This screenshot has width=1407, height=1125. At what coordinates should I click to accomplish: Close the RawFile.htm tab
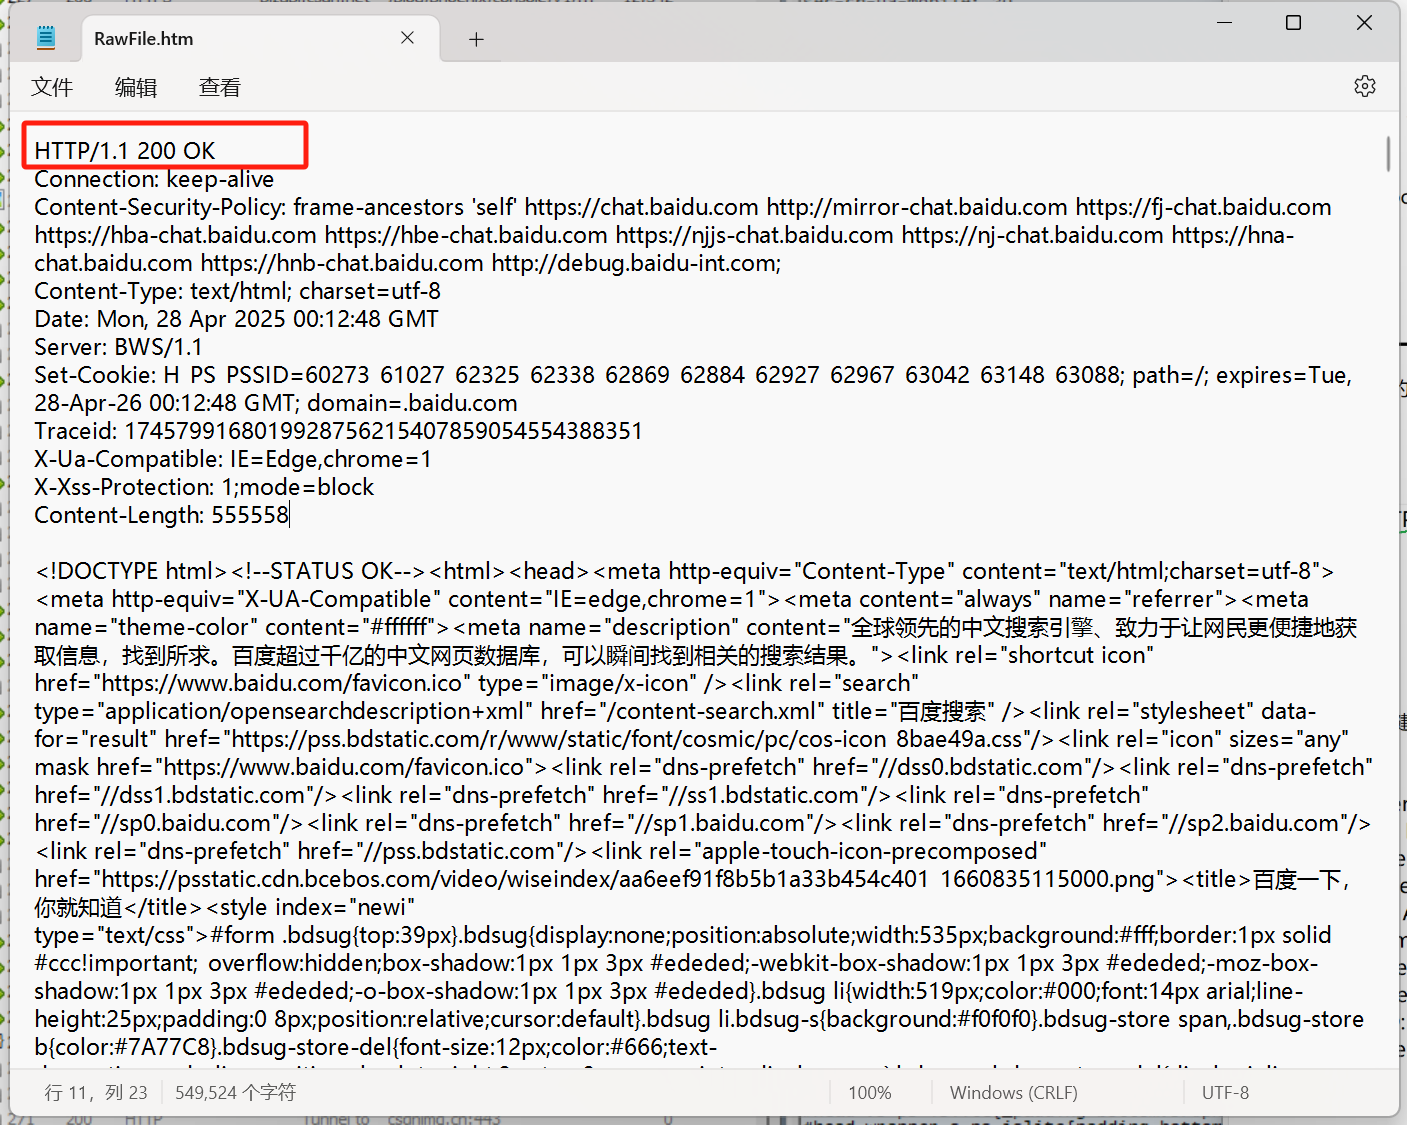(407, 38)
